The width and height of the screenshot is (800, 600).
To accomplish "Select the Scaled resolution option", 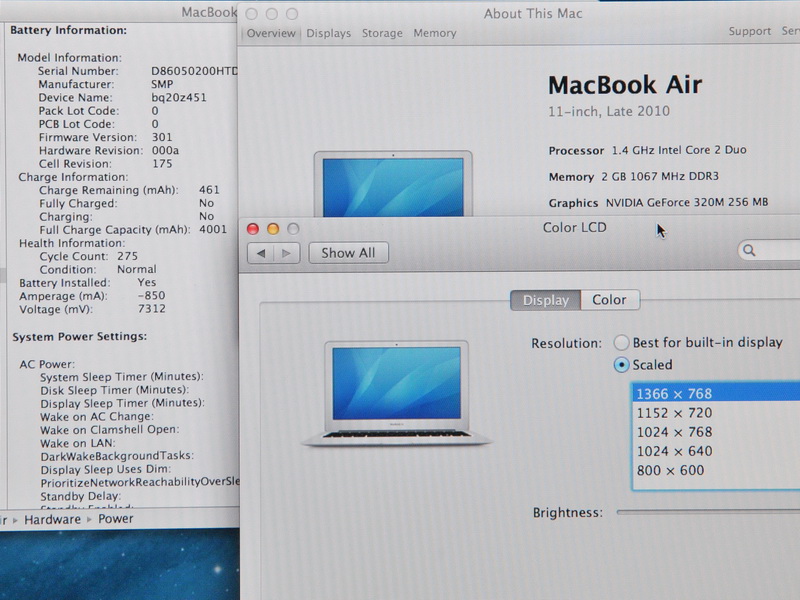I will (621, 365).
